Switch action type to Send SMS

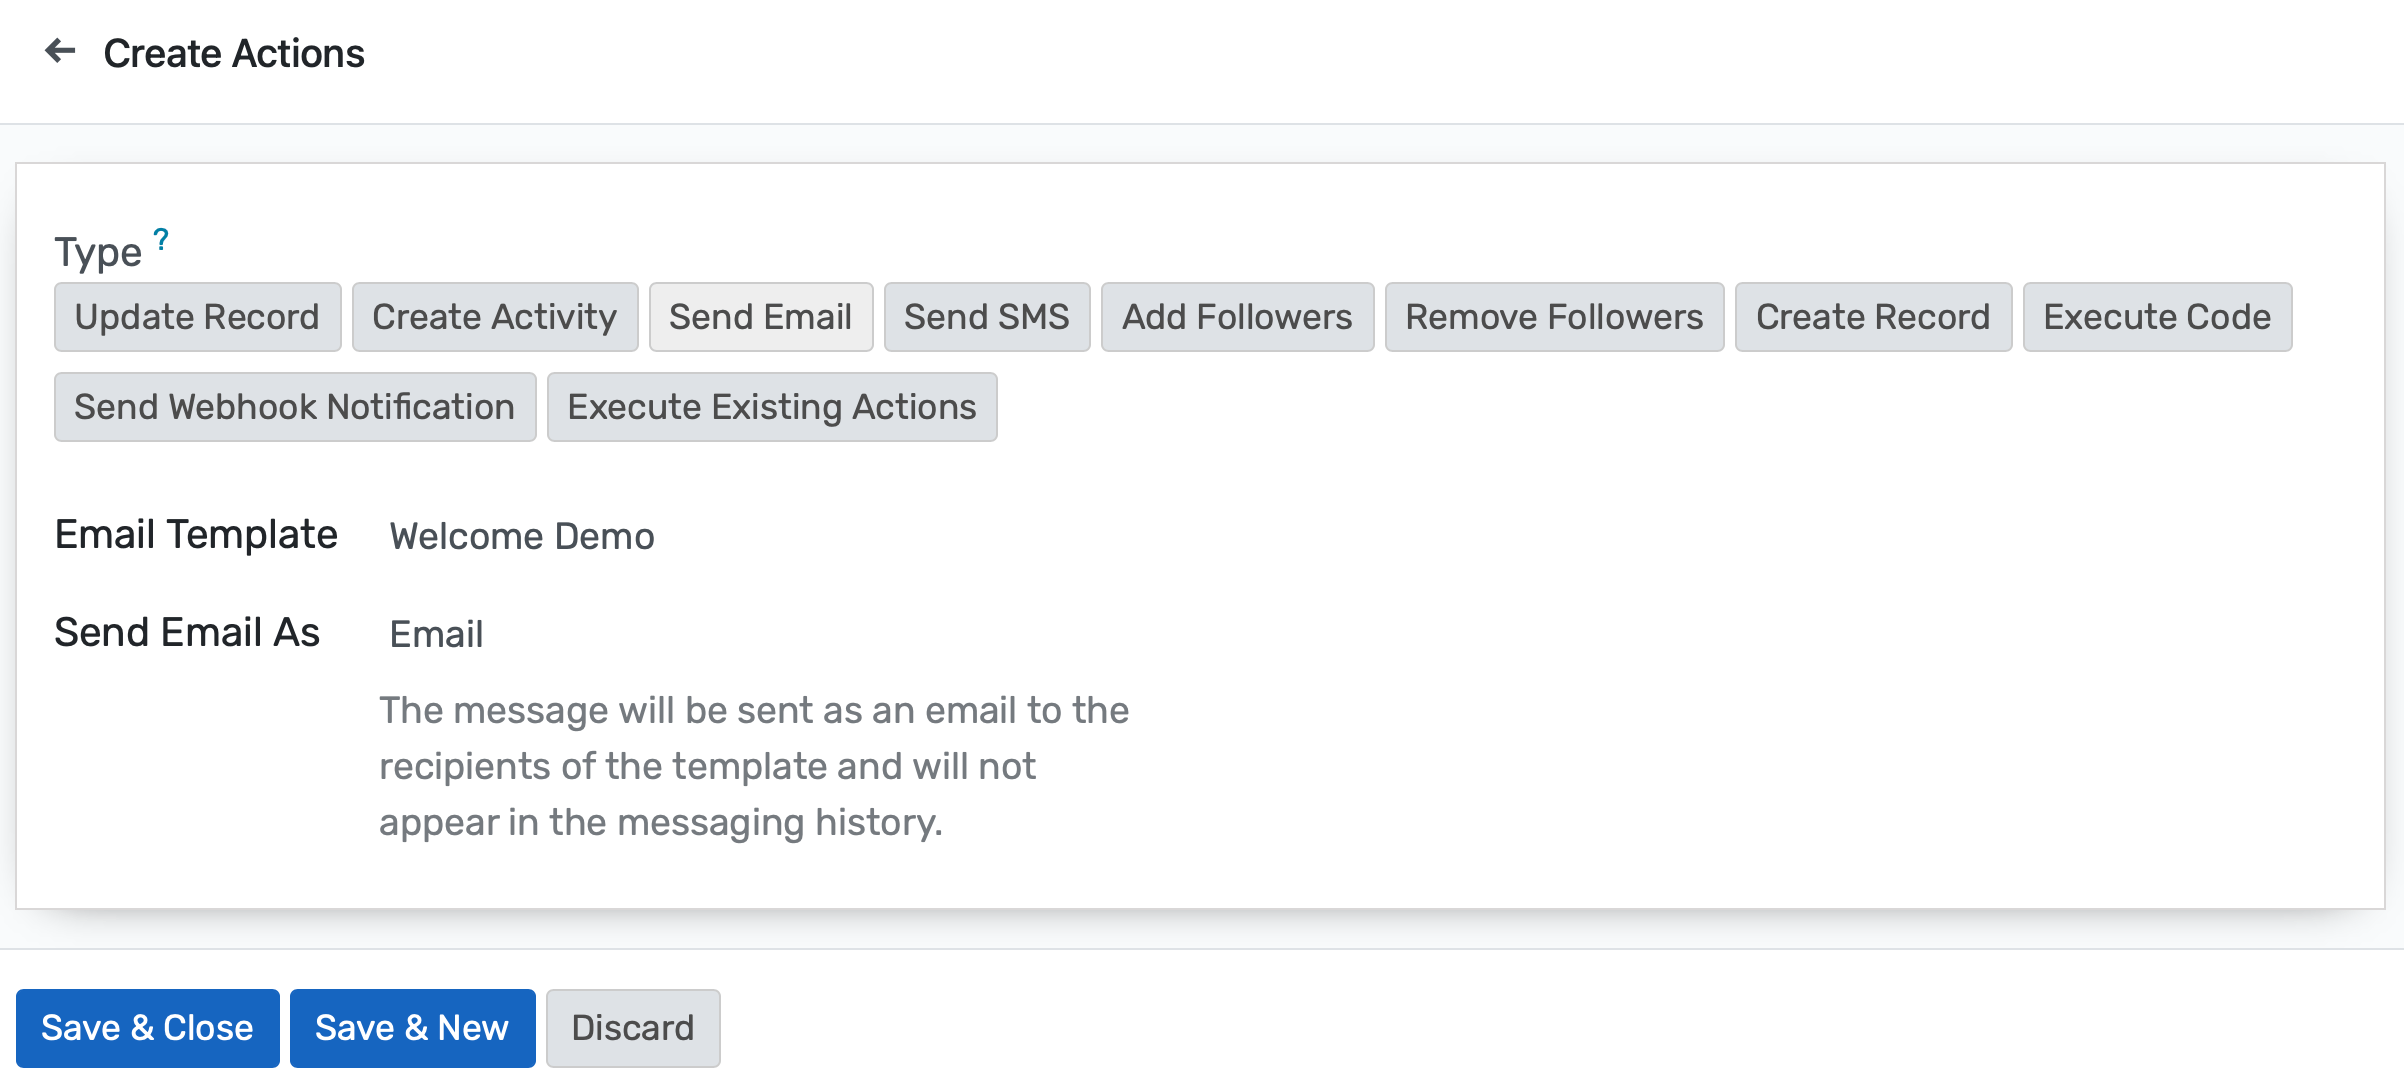986,316
